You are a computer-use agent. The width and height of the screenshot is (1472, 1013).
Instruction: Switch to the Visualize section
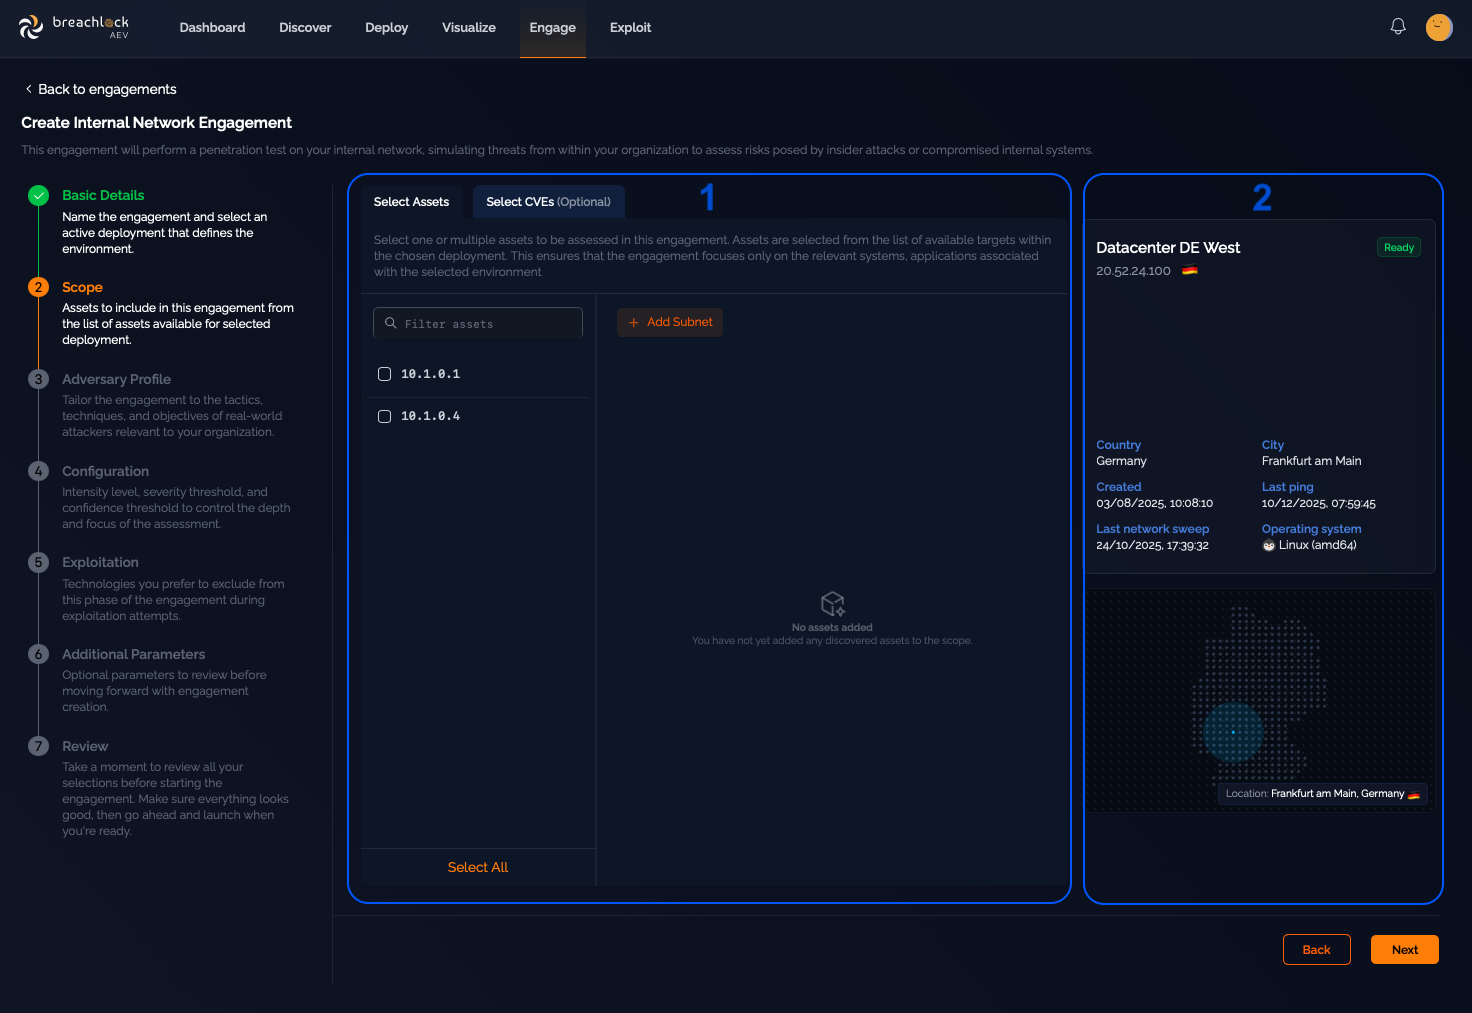[x=469, y=27]
